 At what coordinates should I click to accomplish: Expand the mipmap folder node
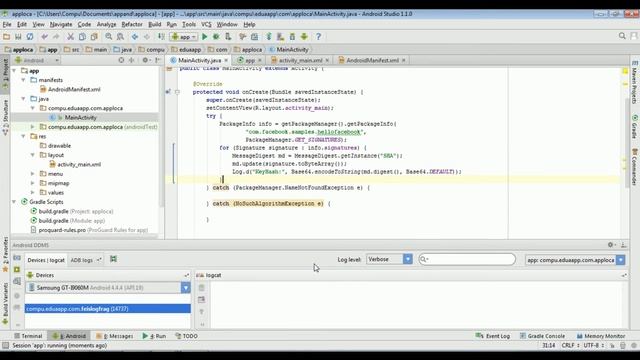pyautogui.click(x=33, y=183)
